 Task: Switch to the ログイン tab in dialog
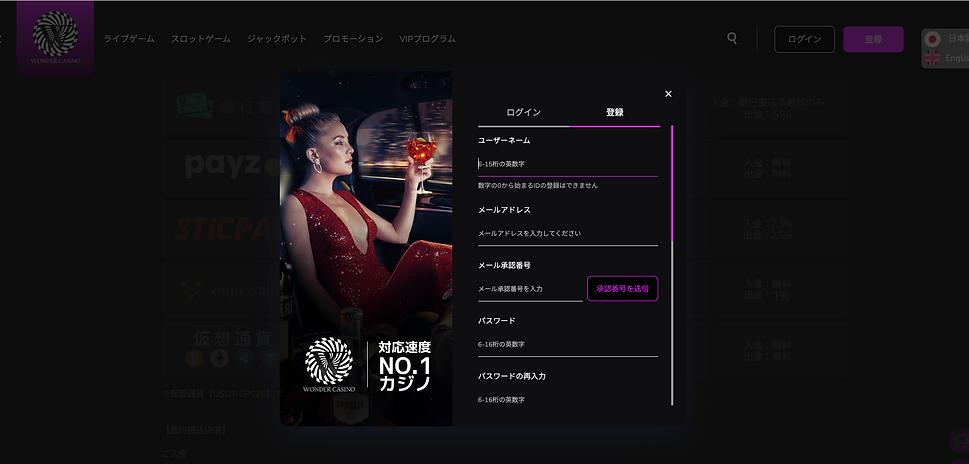(x=523, y=112)
